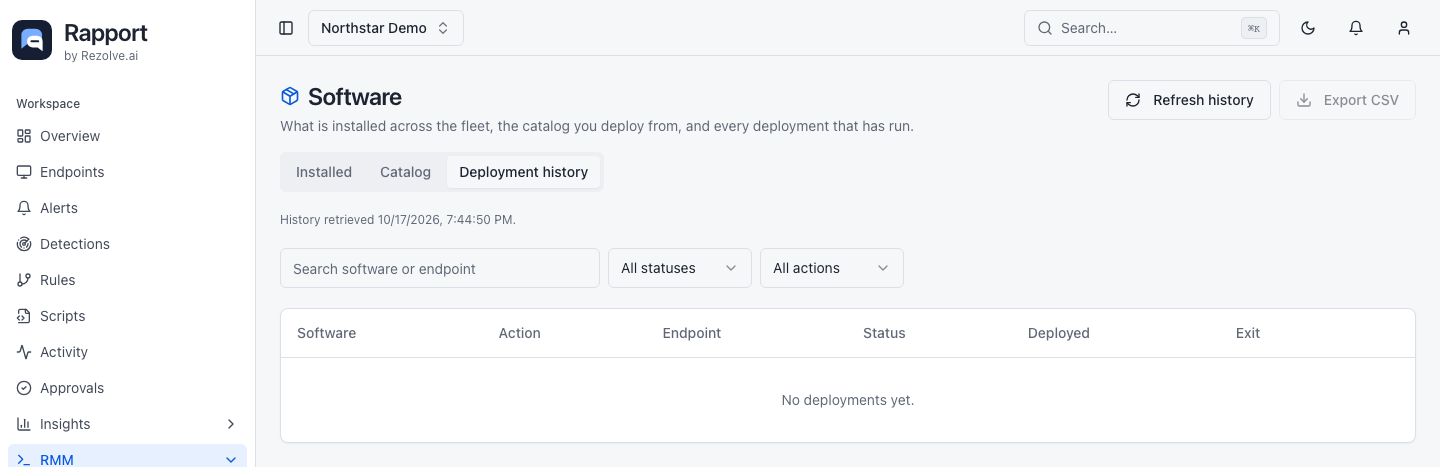The height and width of the screenshot is (467, 1440).
Task: Click the RMM terminal icon
Action: point(24,460)
